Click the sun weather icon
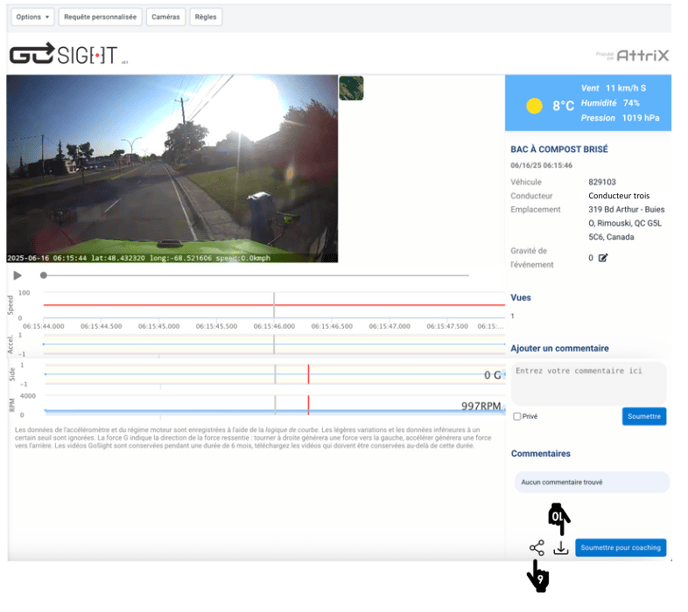688x612 pixels. pos(534,106)
